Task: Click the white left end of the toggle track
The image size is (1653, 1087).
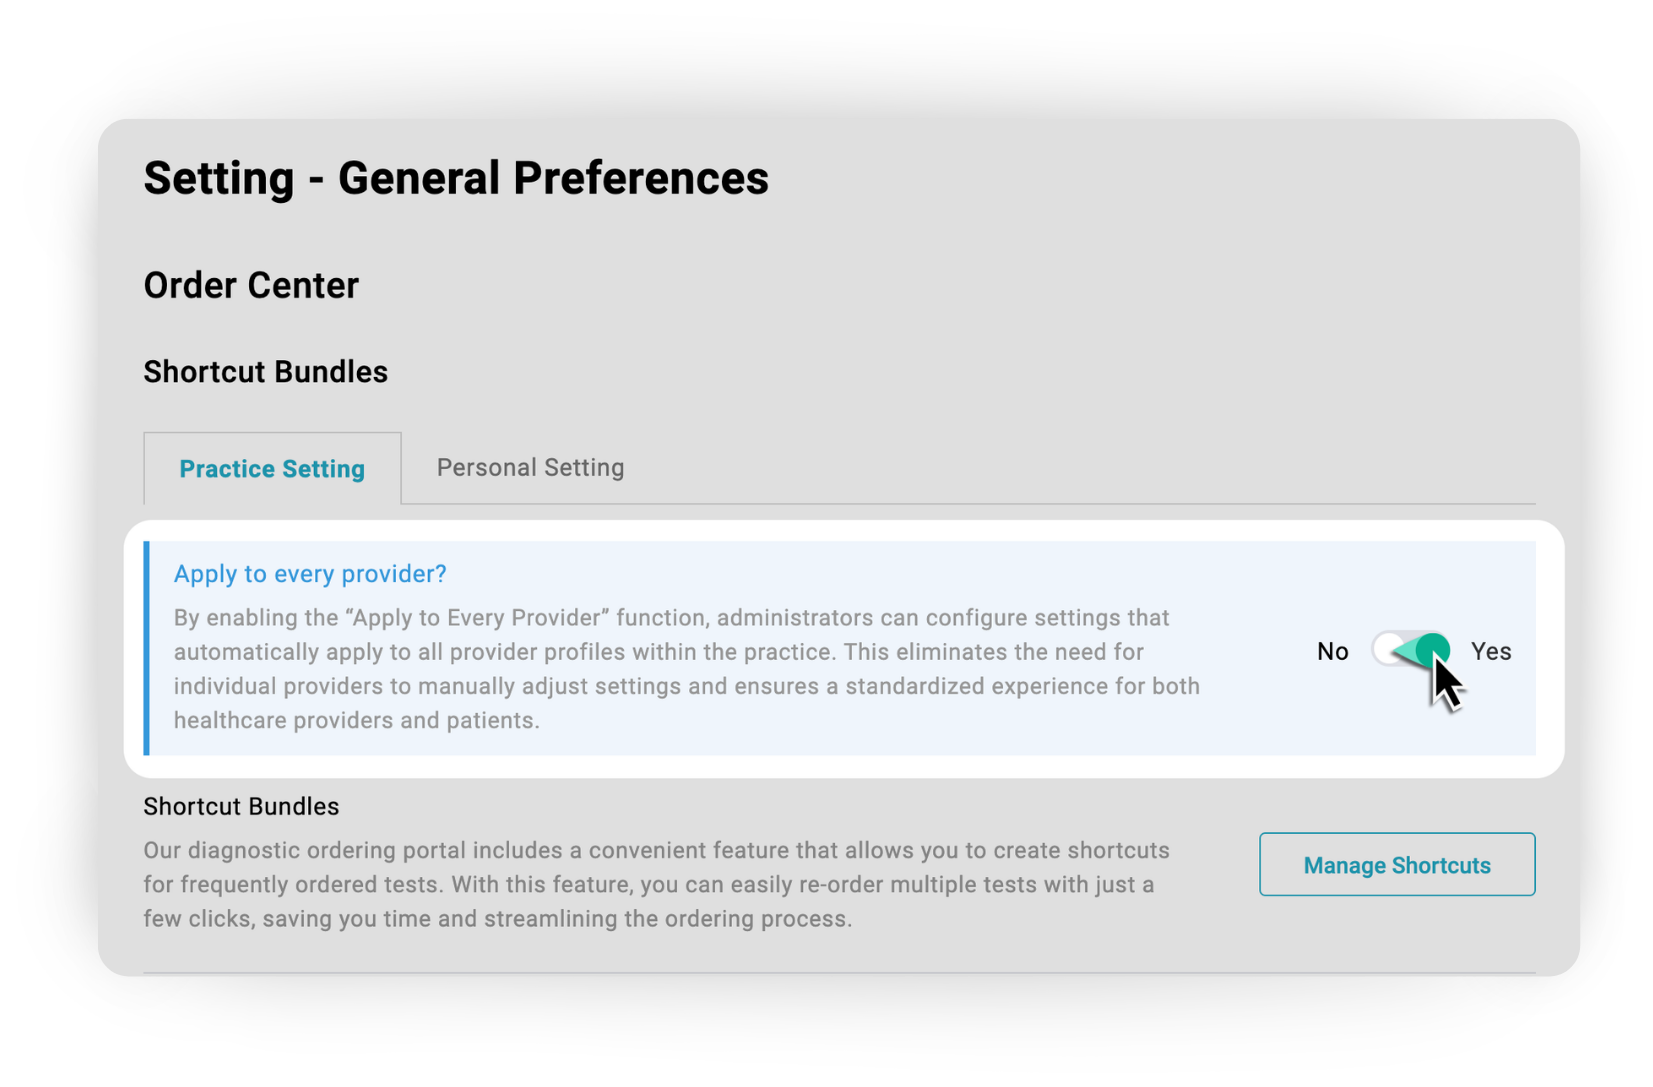Action: click(1386, 650)
